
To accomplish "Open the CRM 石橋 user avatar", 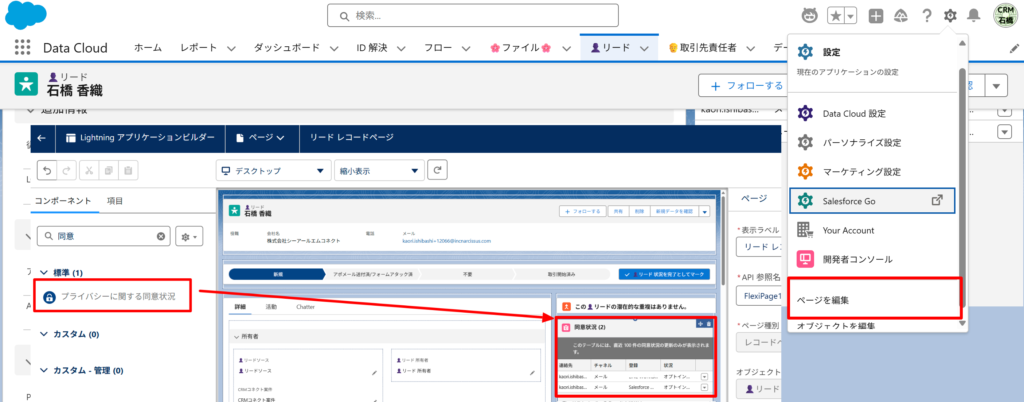I will (1006, 15).
